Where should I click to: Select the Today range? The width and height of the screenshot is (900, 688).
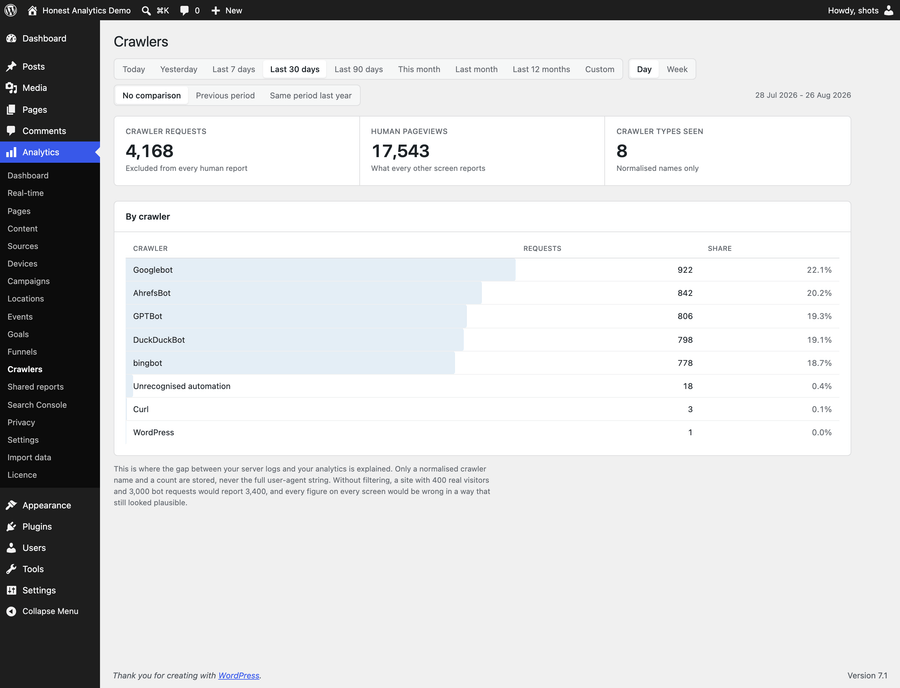pyautogui.click(x=134, y=69)
